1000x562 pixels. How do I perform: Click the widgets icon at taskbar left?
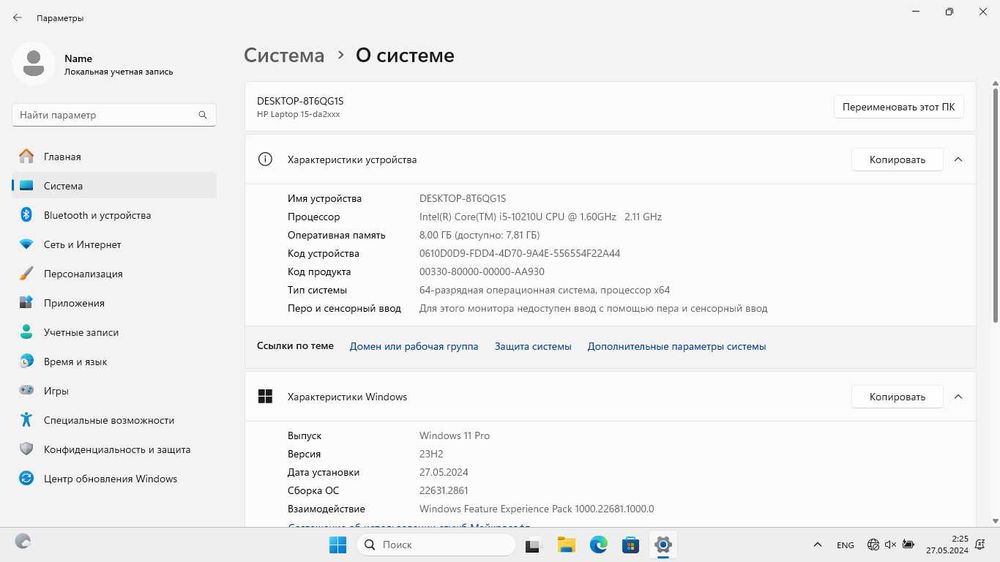23,542
